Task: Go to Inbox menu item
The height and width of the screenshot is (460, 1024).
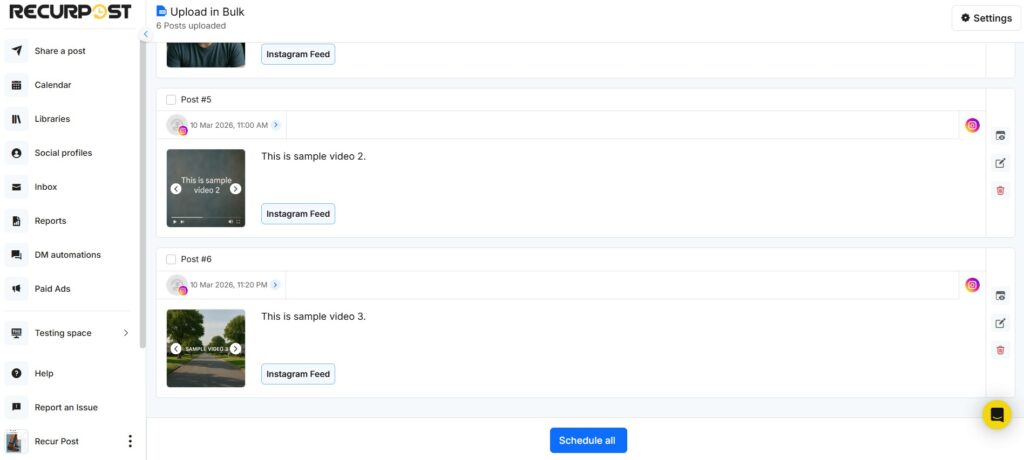Action: coord(46,187)
